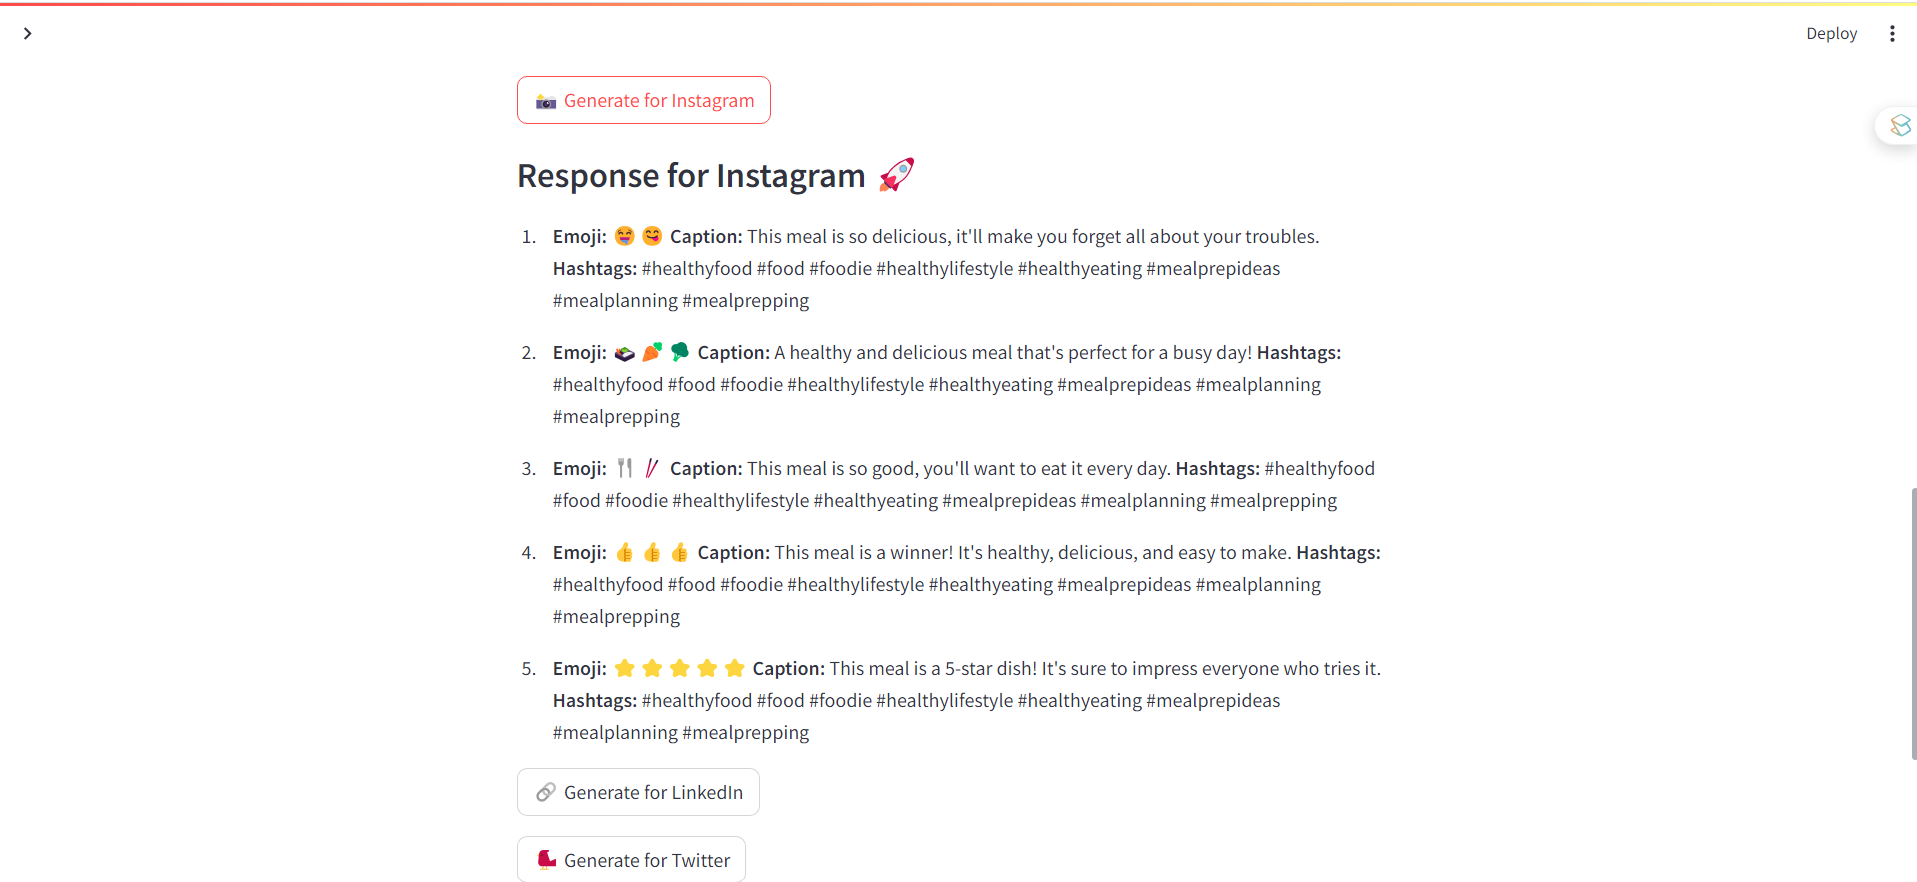Open the floating widget icon on the right edge
The image size is (1917, 882).
pos(1899,126)
